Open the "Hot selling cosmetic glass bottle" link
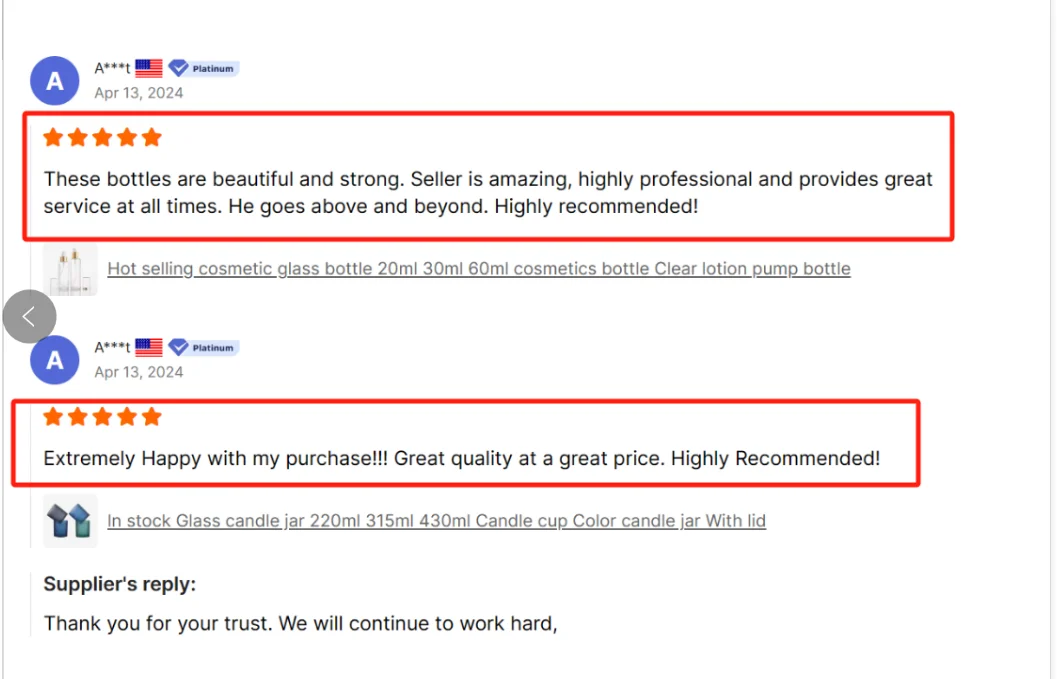 point(479,269)
